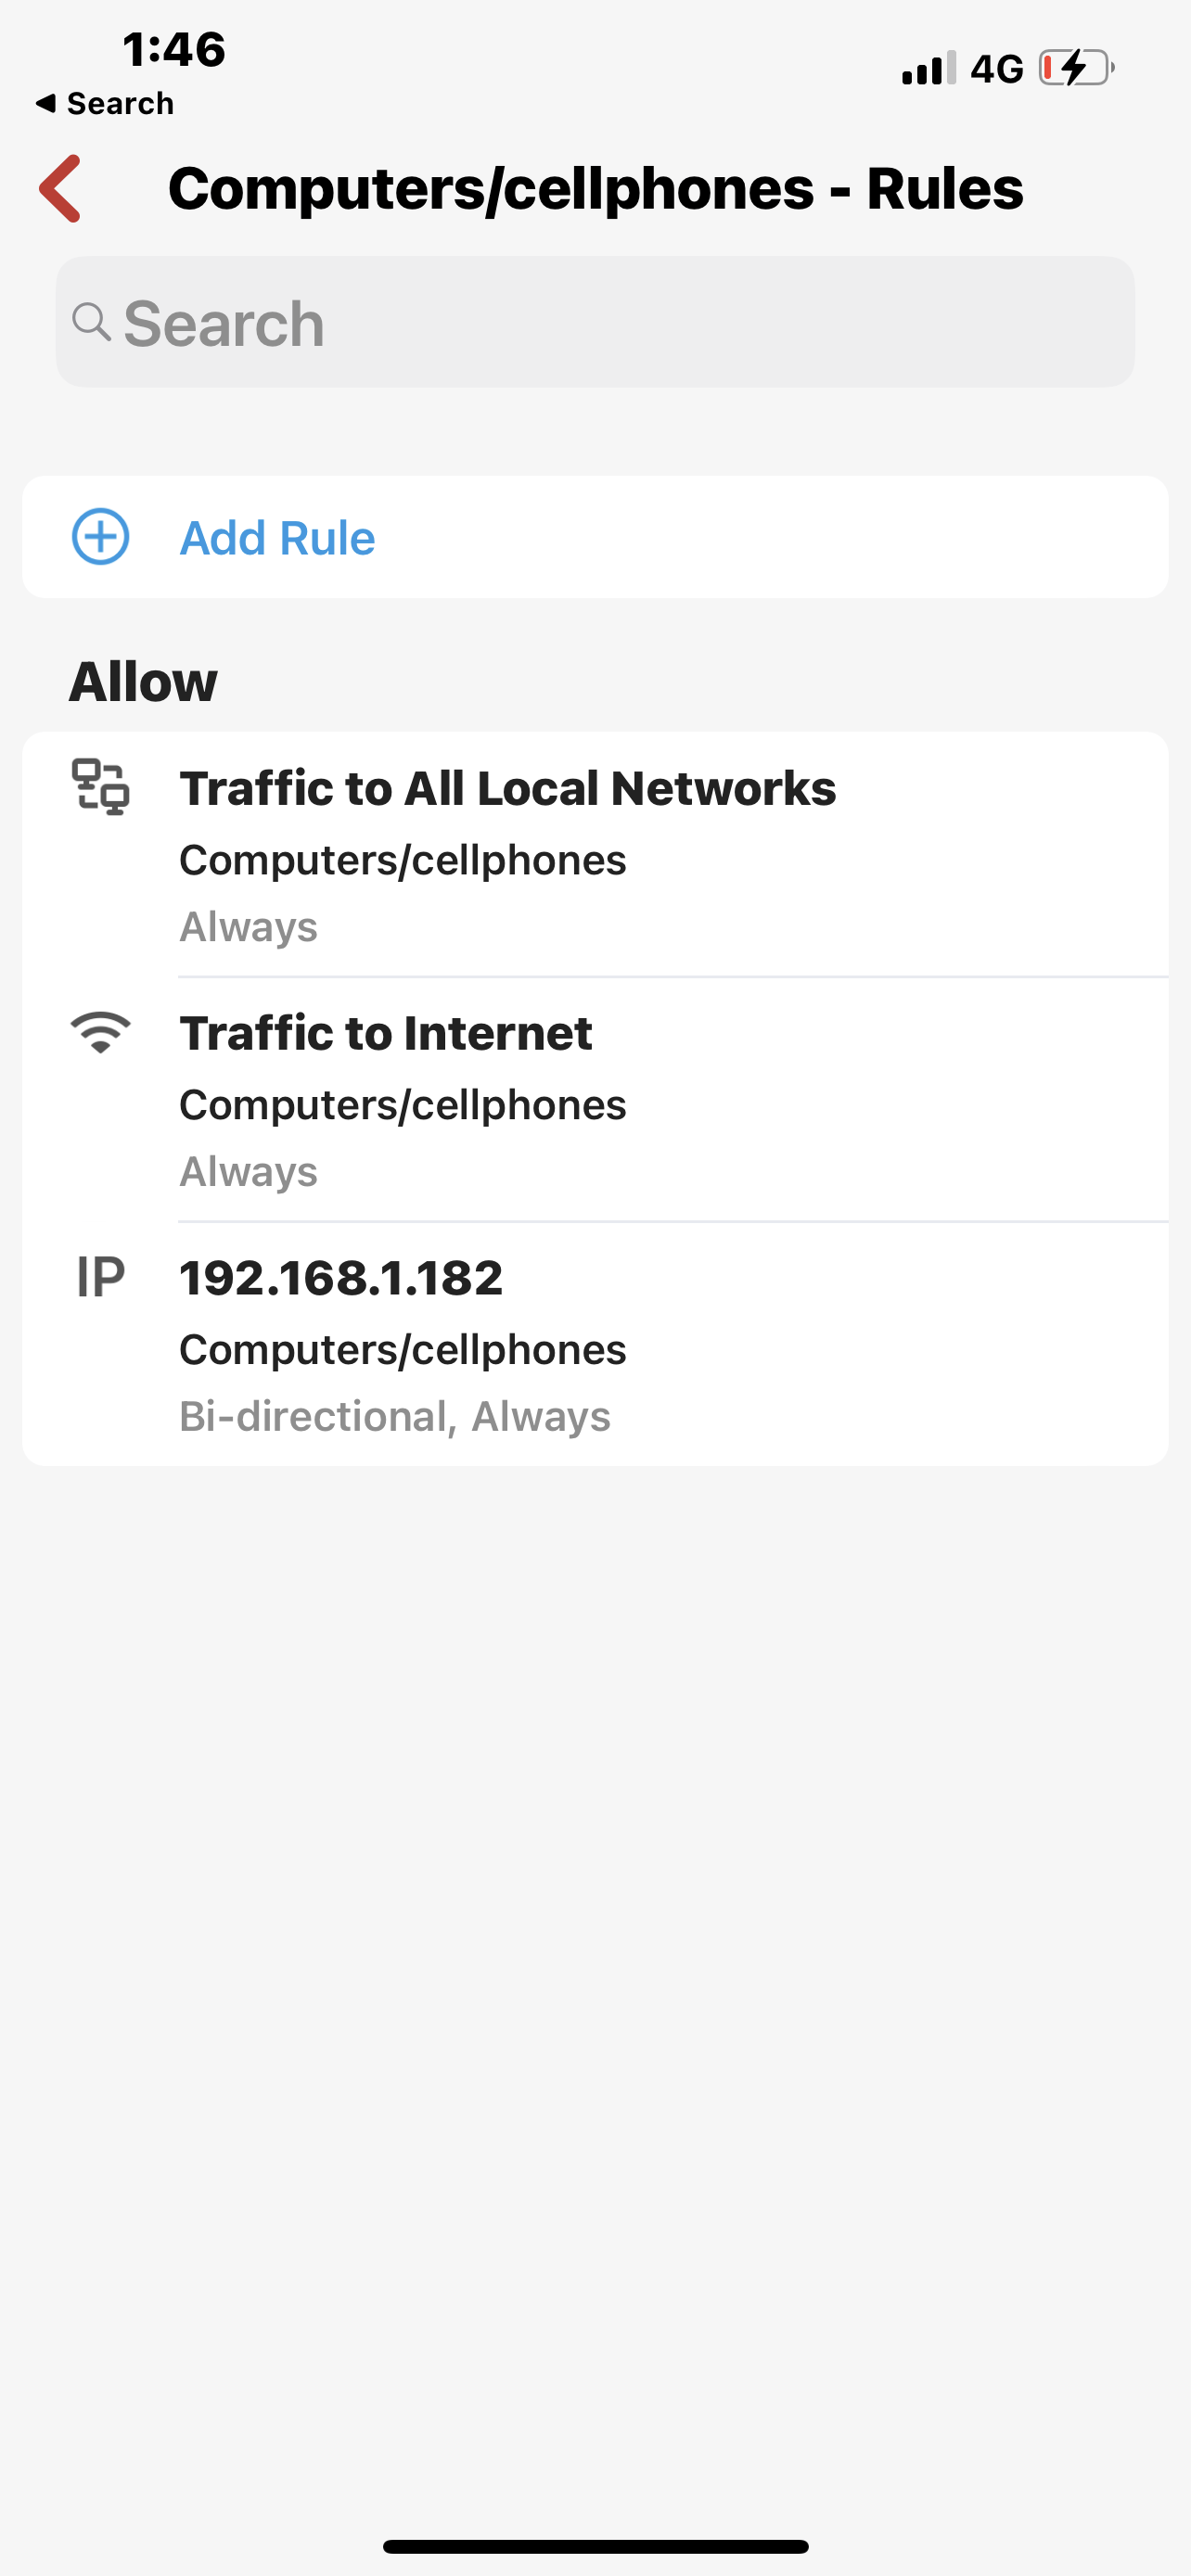The width and height of the screenshot is (1191, 2576).
Task: Tap Always under Traffic to Internet
Action: pos(248,1171)
